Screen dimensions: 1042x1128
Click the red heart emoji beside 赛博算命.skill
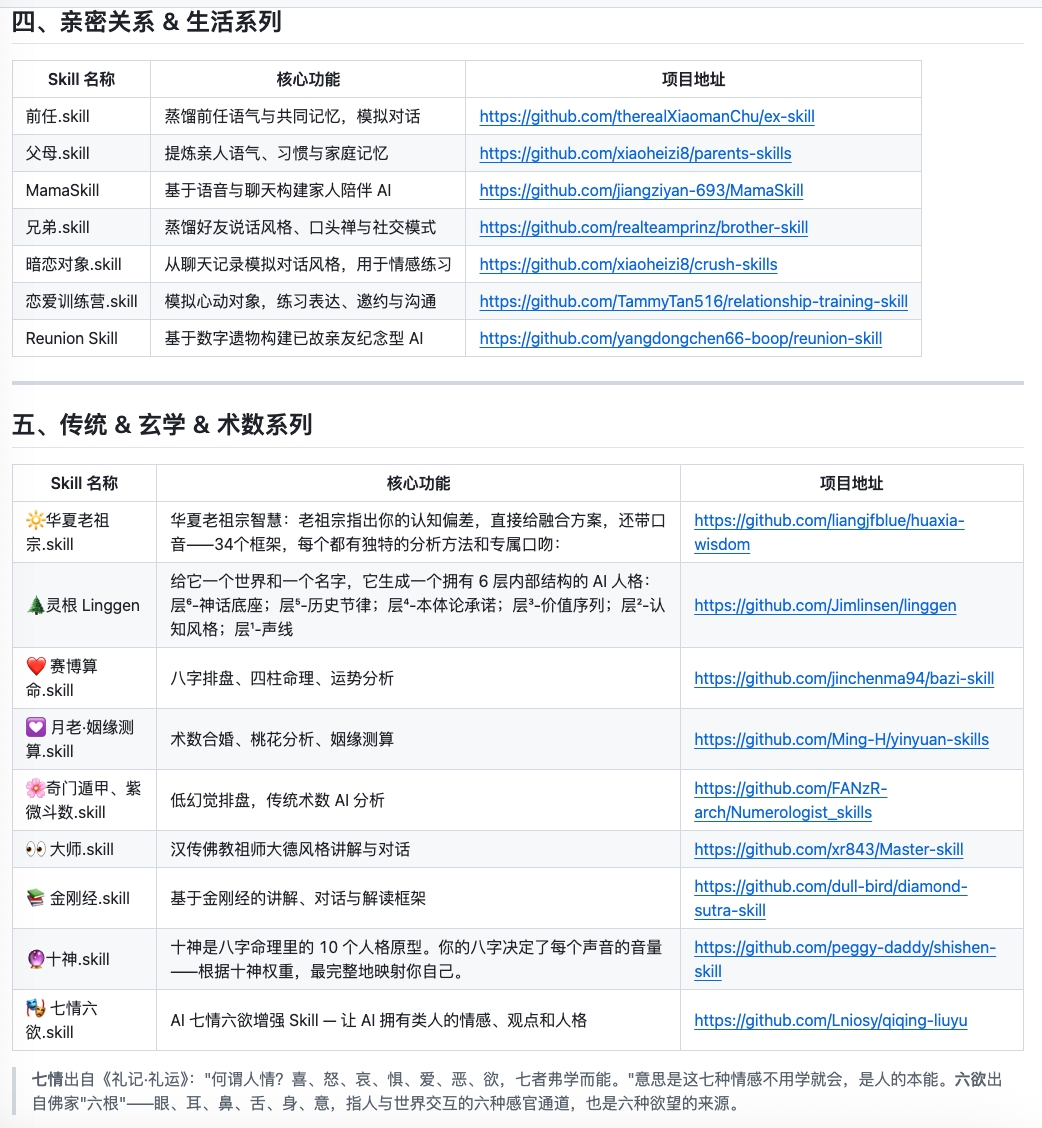click(36, 666)
